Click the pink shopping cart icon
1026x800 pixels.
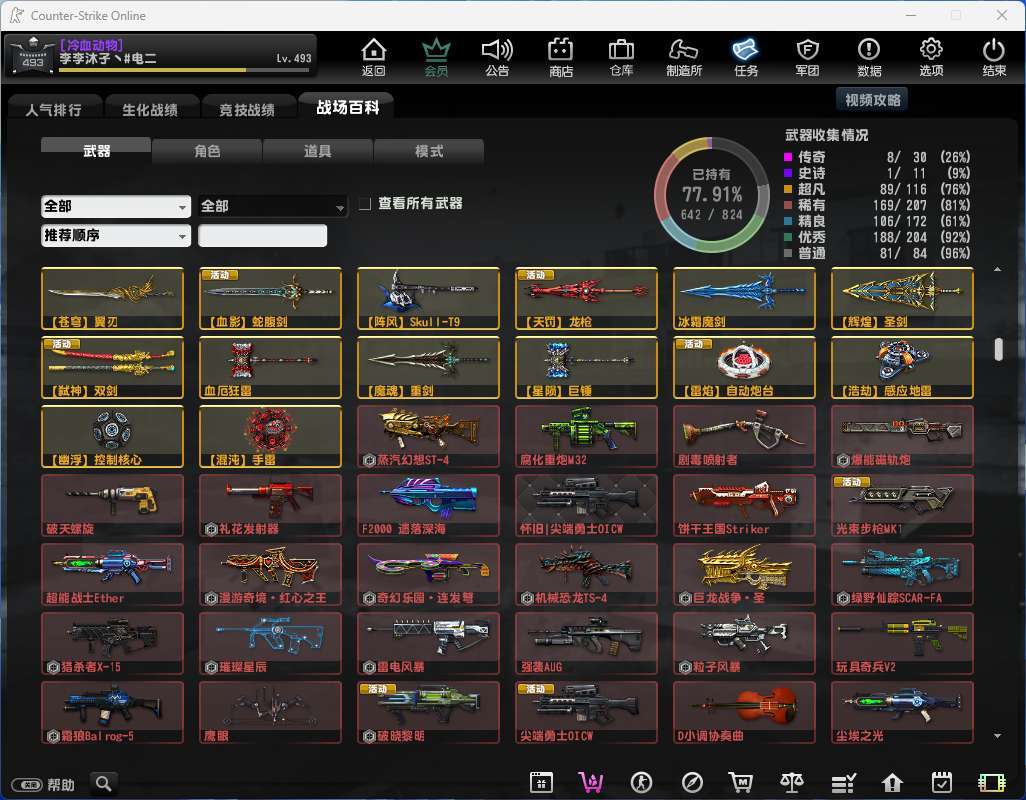[590, 782]
